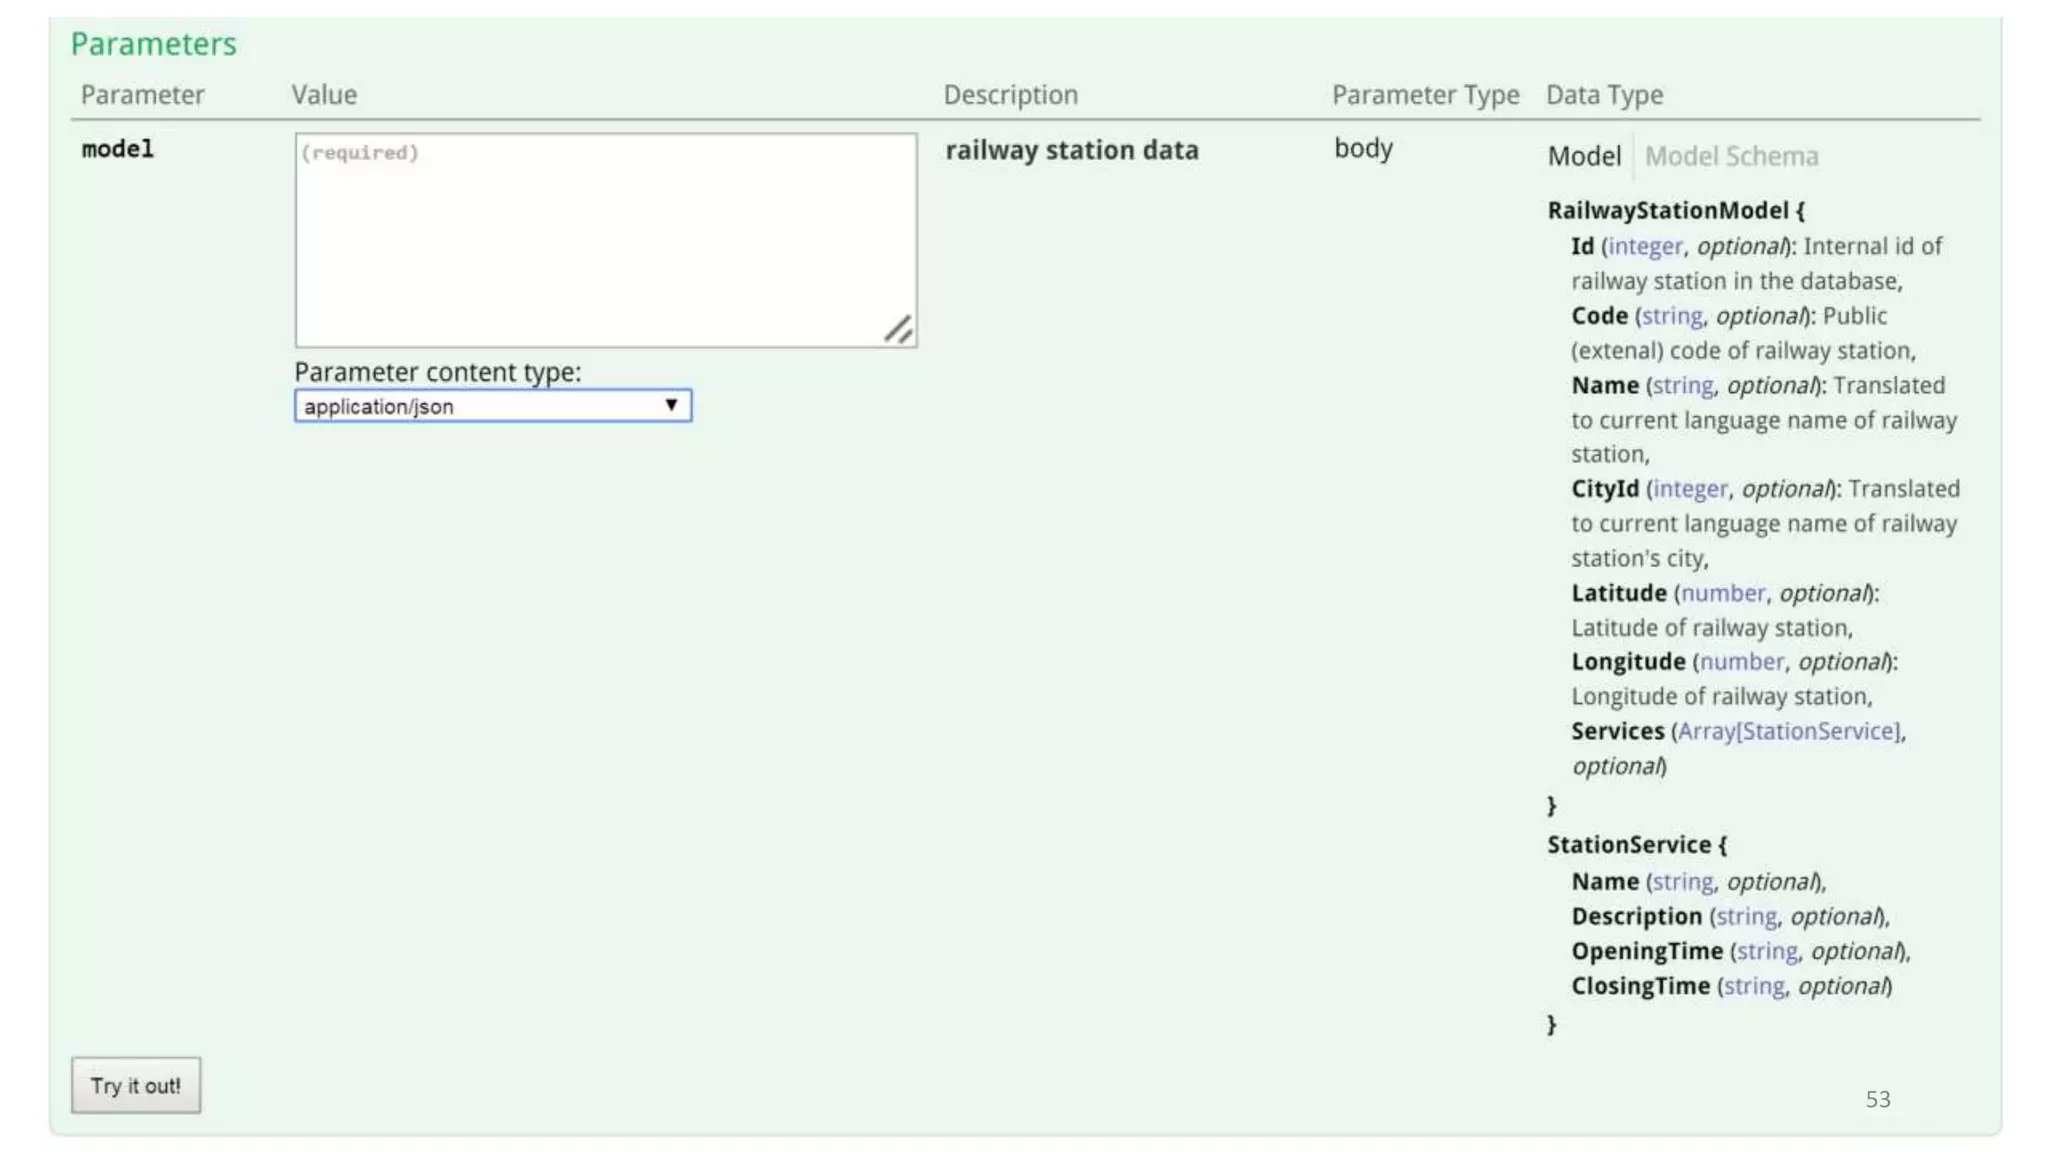Screen dimensions: 2048x1152
Task: Select the Model tab
Action: click(x=1584, y=156)
